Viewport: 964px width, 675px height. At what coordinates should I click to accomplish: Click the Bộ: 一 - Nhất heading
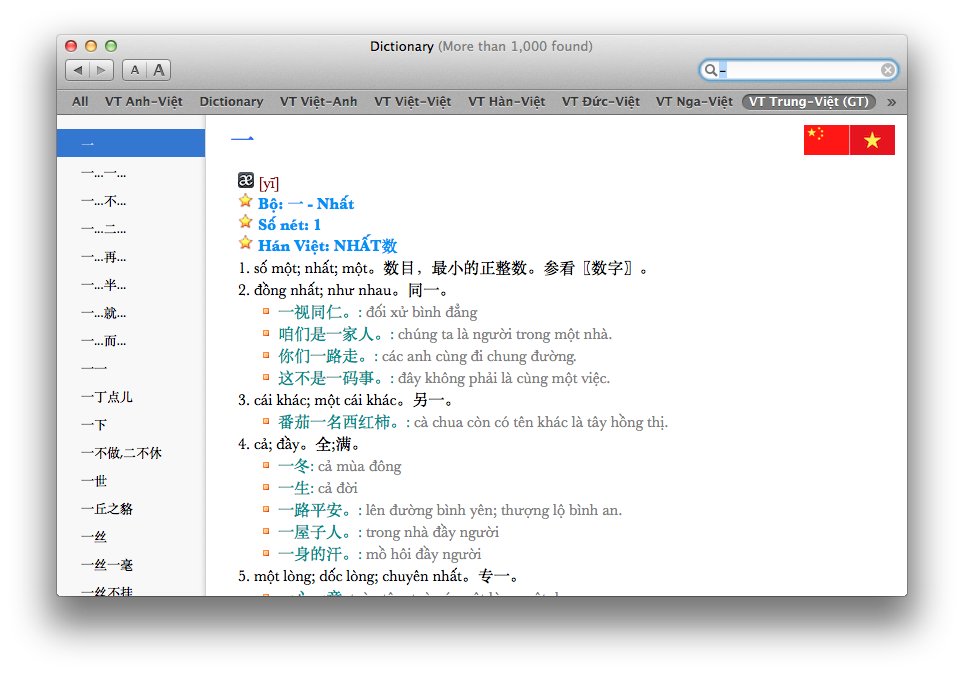pyautogui.click(x=306, y=203)
